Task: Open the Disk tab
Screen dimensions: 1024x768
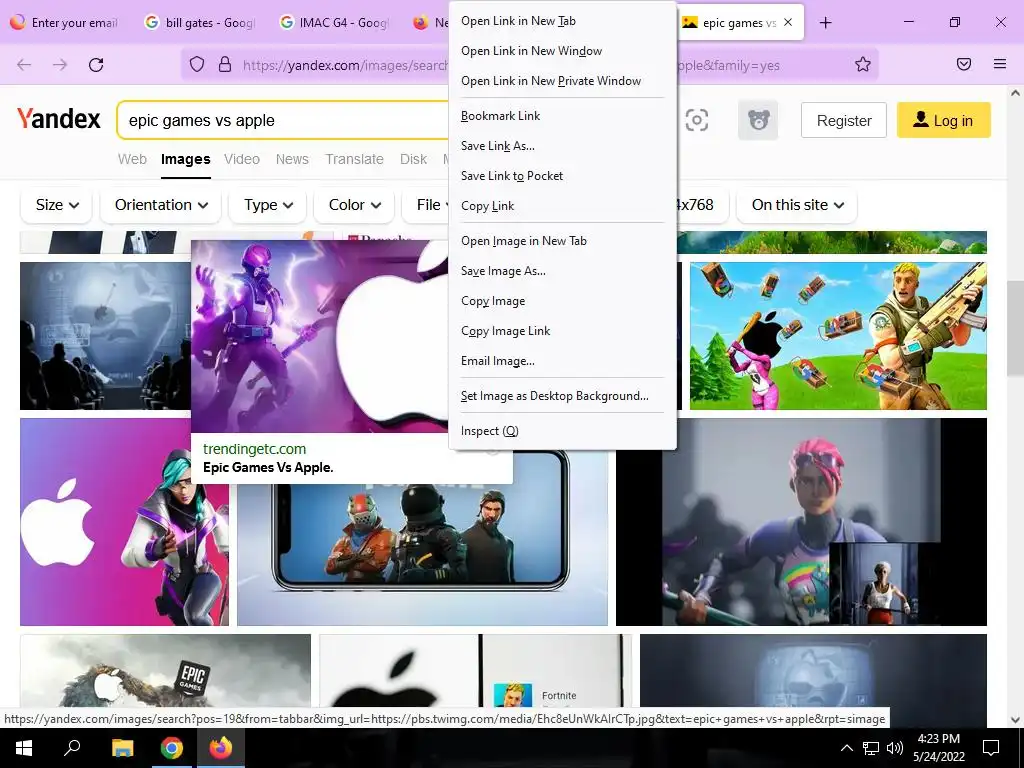Action: [x=413, y=159]
